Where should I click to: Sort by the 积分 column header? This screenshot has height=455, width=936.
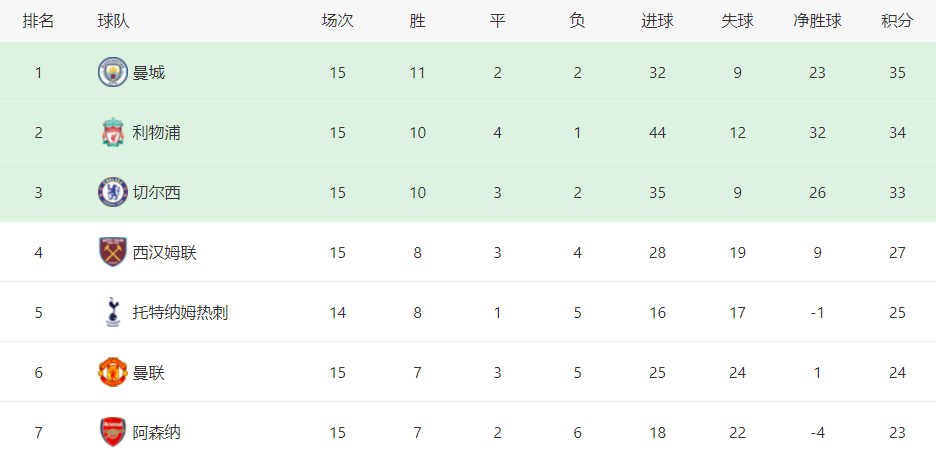point(897,21)
